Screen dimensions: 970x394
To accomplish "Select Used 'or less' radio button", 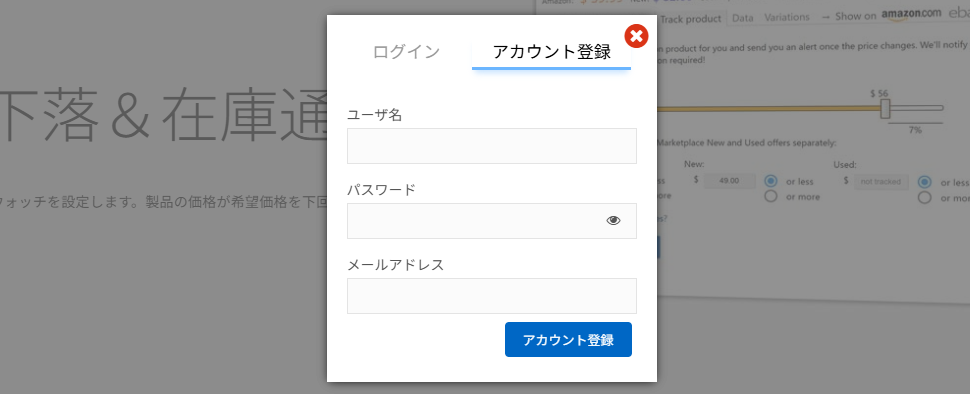I will click(x=925, y=182).
